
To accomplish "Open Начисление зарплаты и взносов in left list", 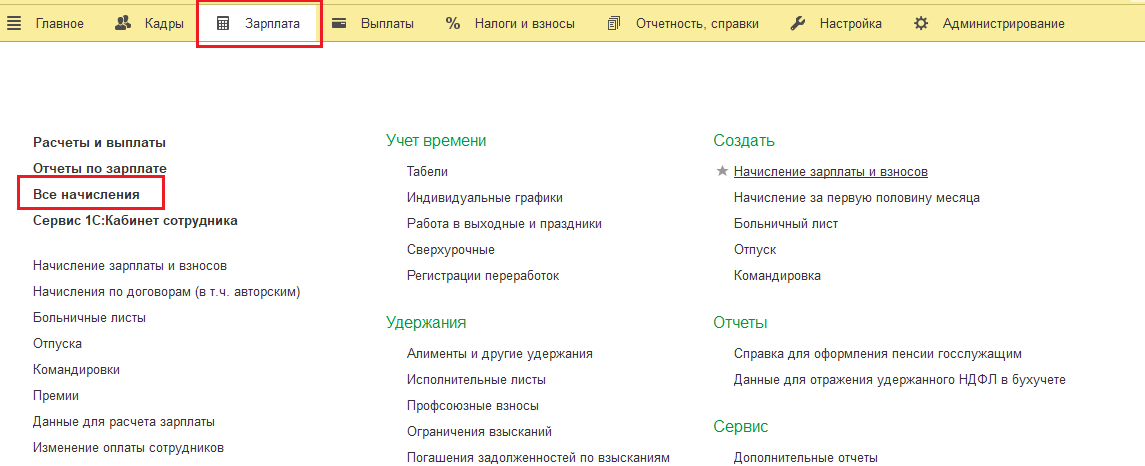I will coord(130,266).
